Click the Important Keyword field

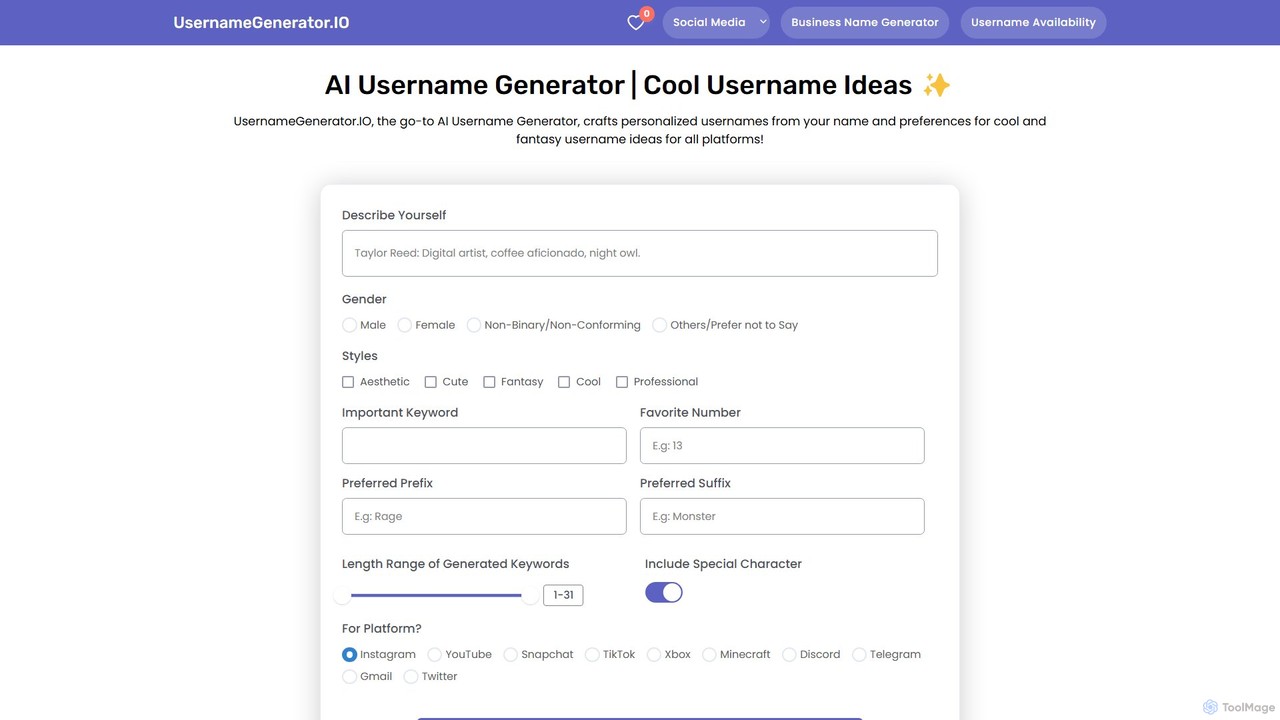tap(484, 446)
